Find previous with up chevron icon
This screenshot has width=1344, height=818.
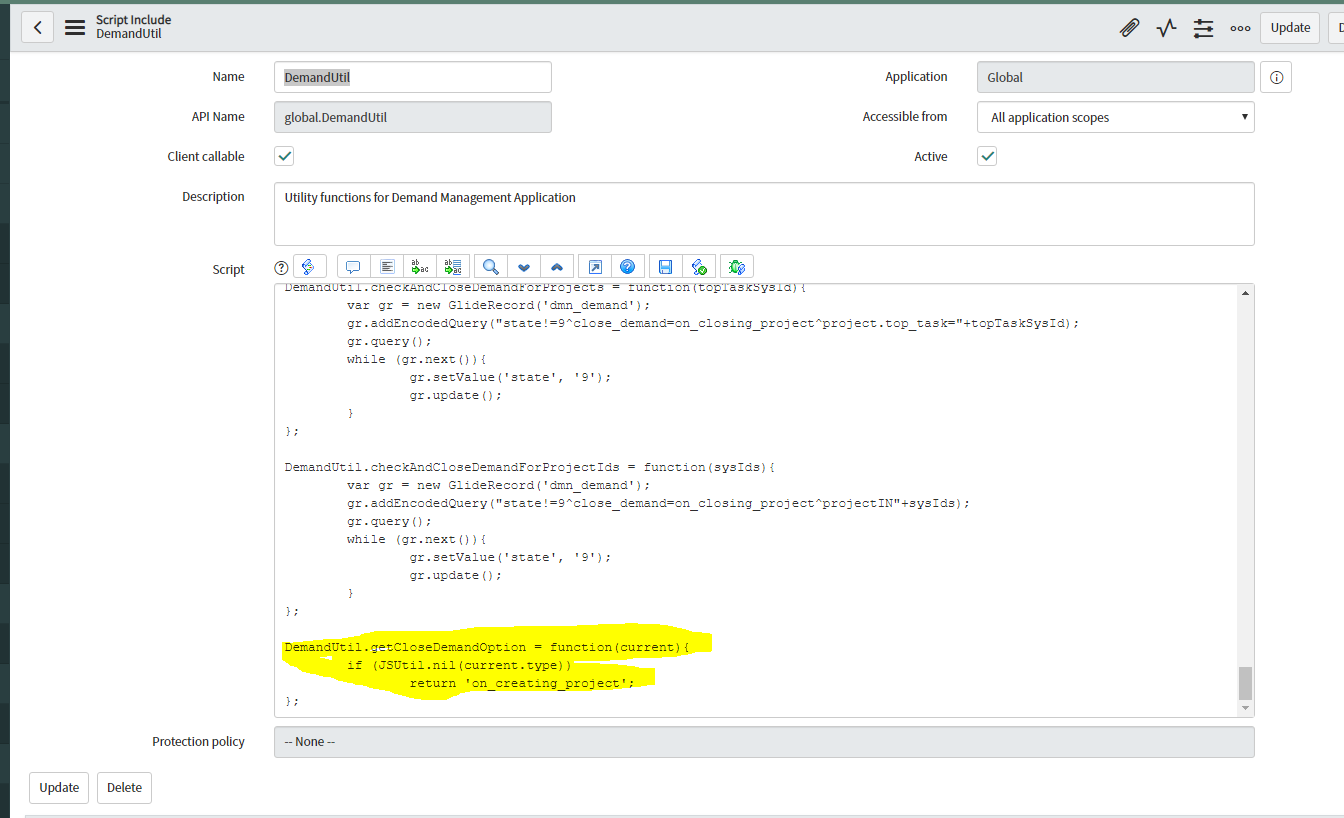coord(557,267)
